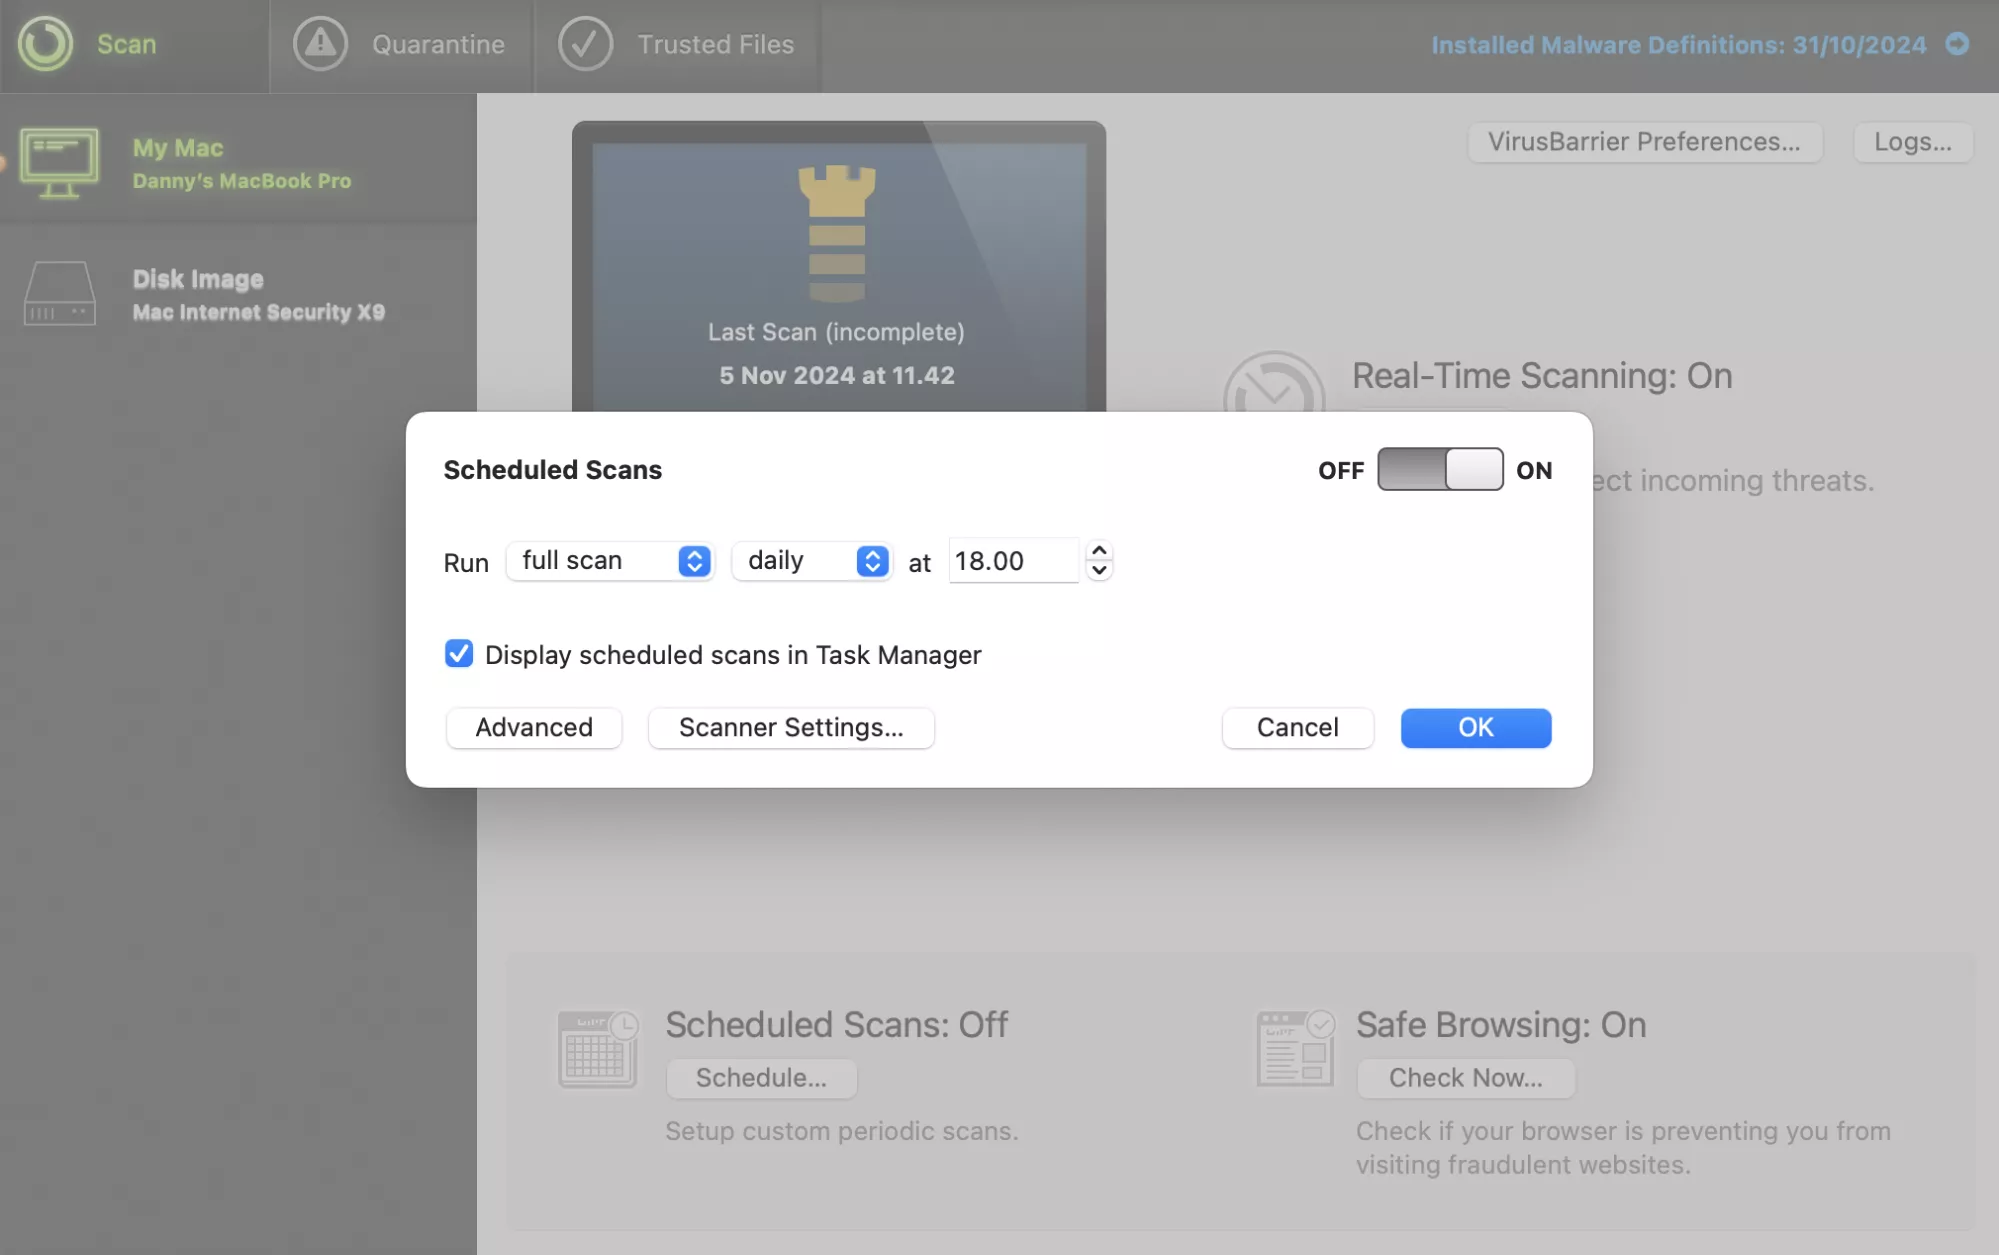
Task: Open the full scan type dropdown
Action: coord(609,561)
